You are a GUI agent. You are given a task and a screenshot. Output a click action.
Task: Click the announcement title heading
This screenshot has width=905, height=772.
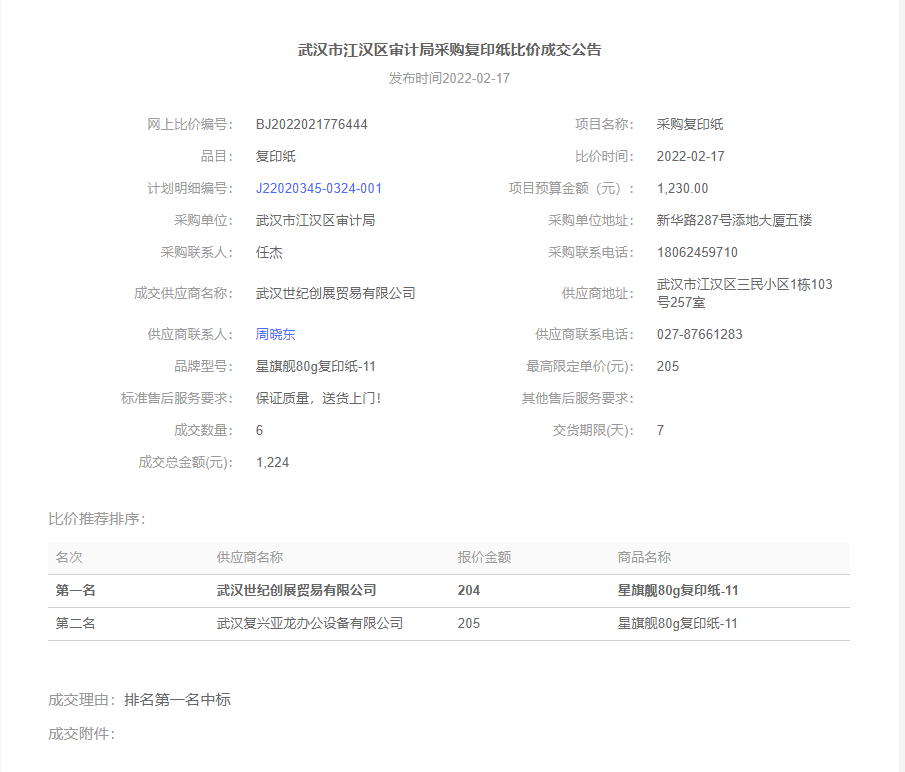pos(450,49)
